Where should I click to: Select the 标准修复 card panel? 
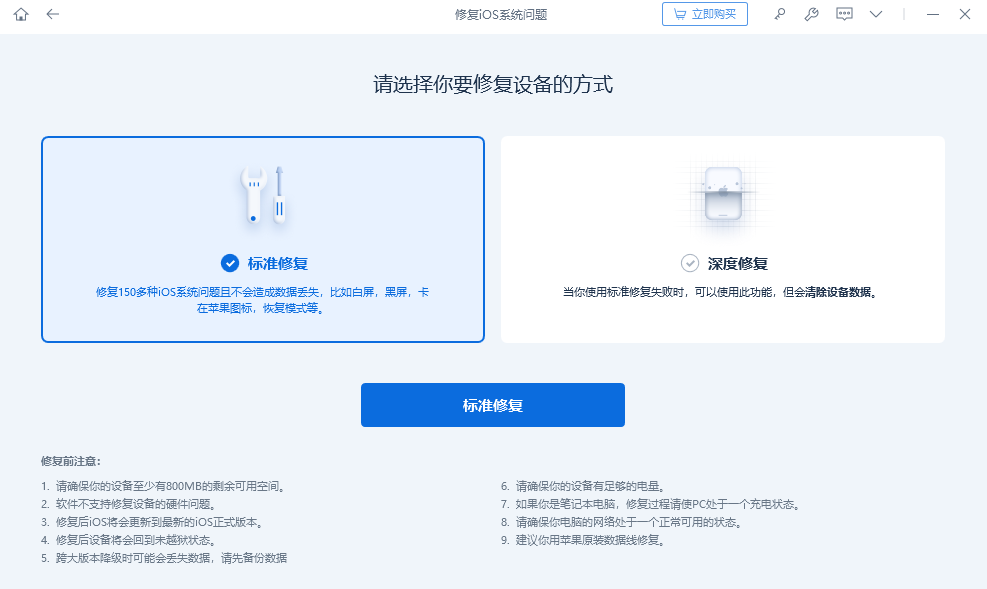263,239
